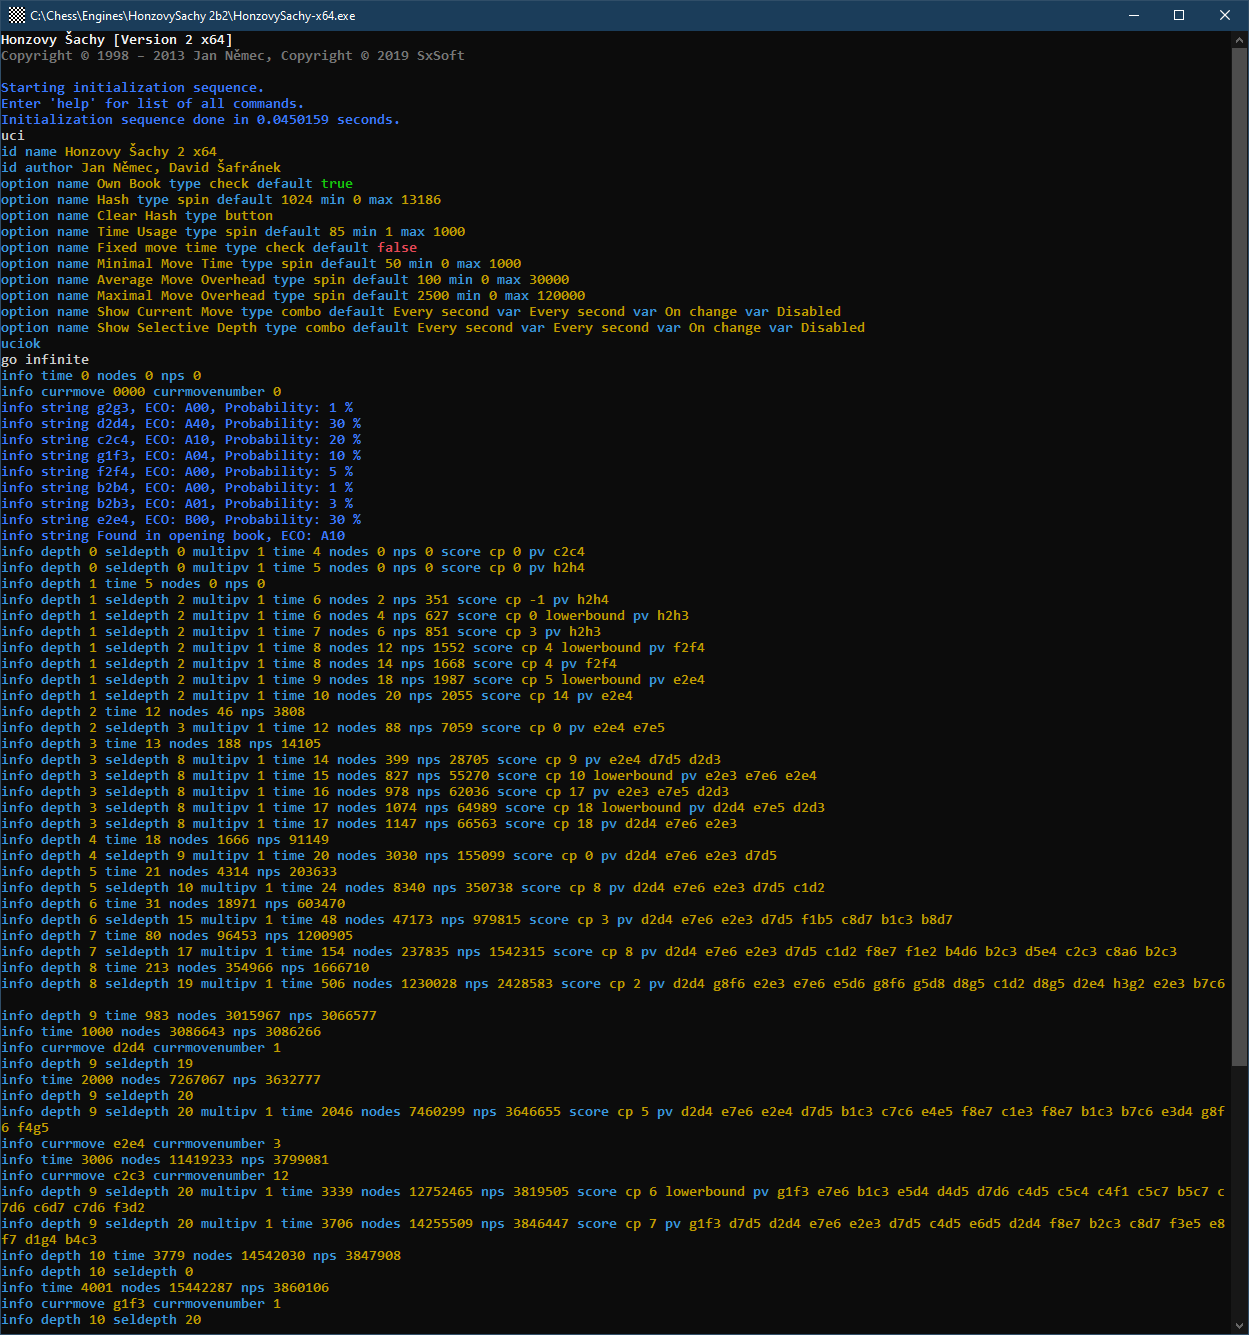This screenshot has height=1335, width=1249.
Task: Click the 'option name Fixed move time' line
Action: click(209, 248)
